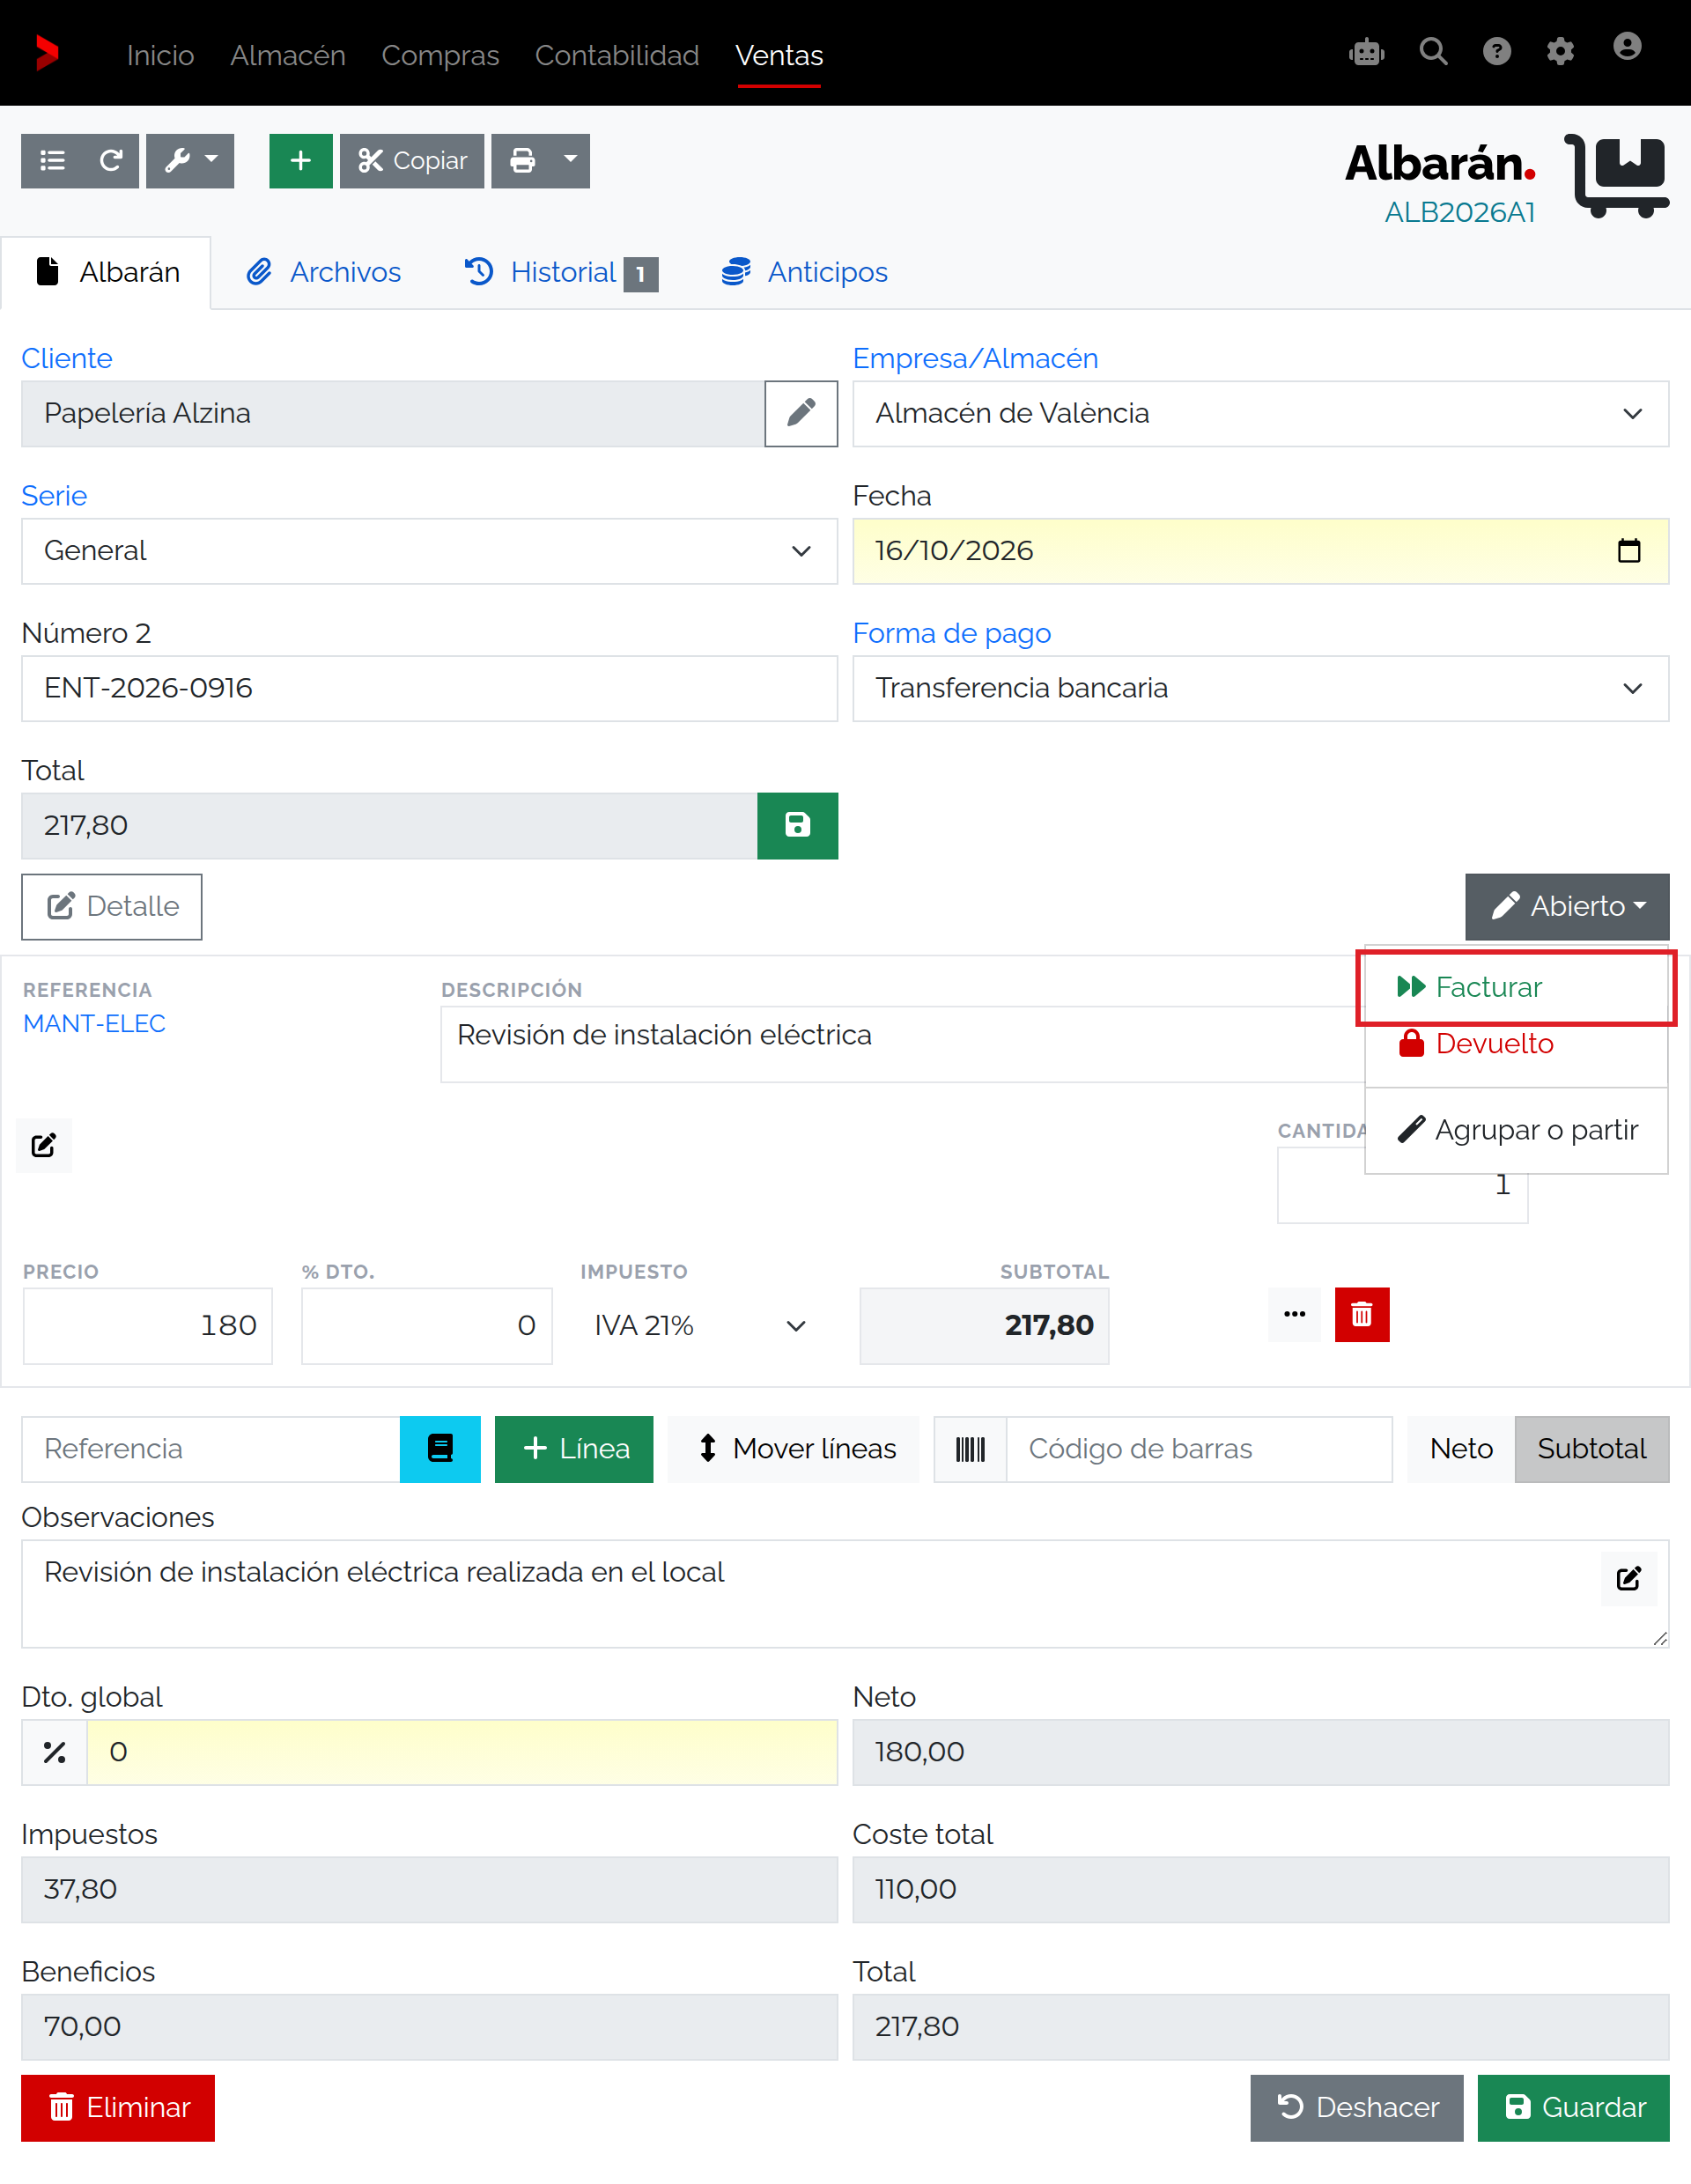Click green save icon next to Total
The width and height of the screenshot is (1691, 2184).
[x=797, y=825]
